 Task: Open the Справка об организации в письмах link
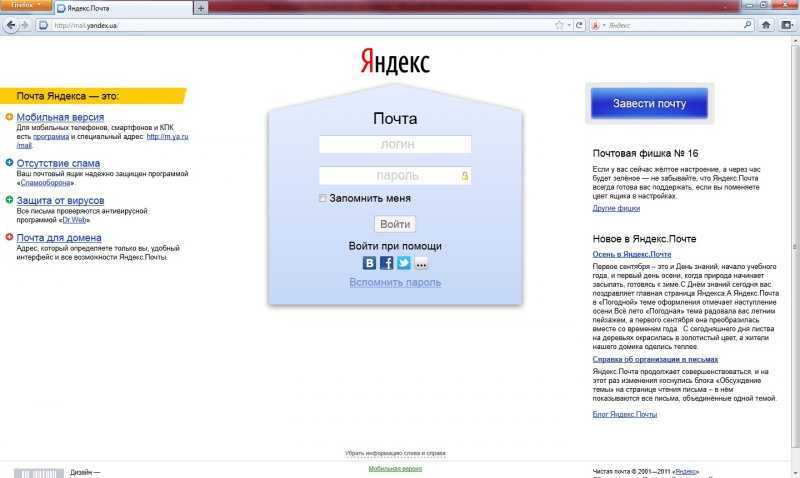pos(655,359)
